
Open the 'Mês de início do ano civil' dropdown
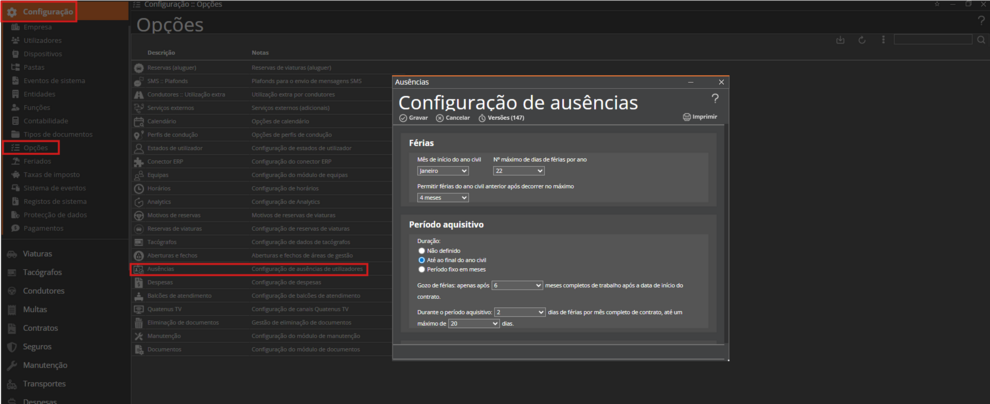tap(443, 171)
